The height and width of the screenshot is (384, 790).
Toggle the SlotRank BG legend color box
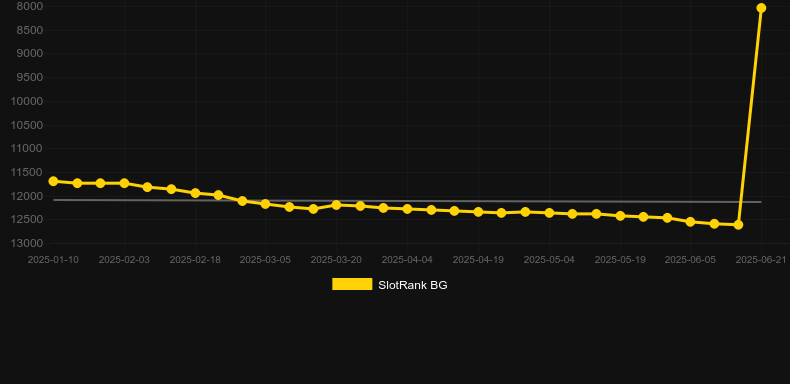352,284
